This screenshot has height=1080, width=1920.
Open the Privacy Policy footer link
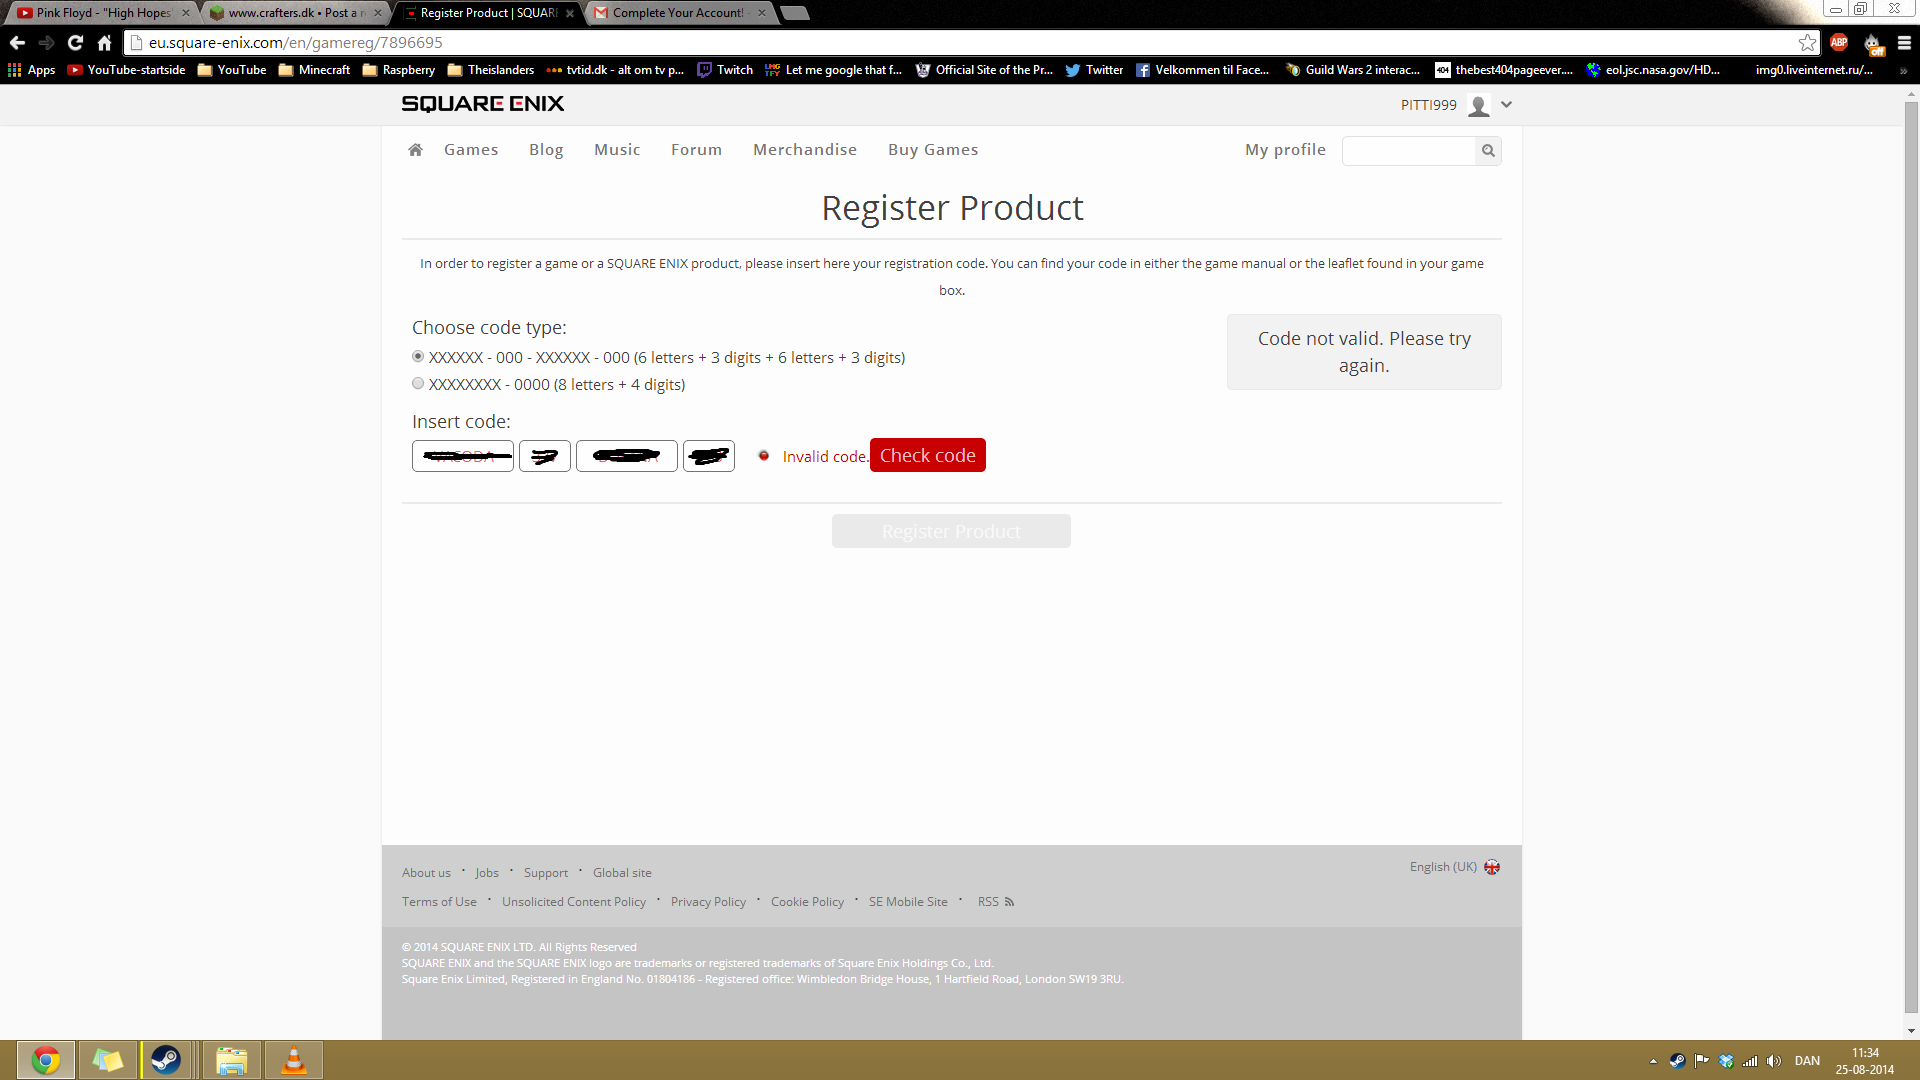(708, 902)
